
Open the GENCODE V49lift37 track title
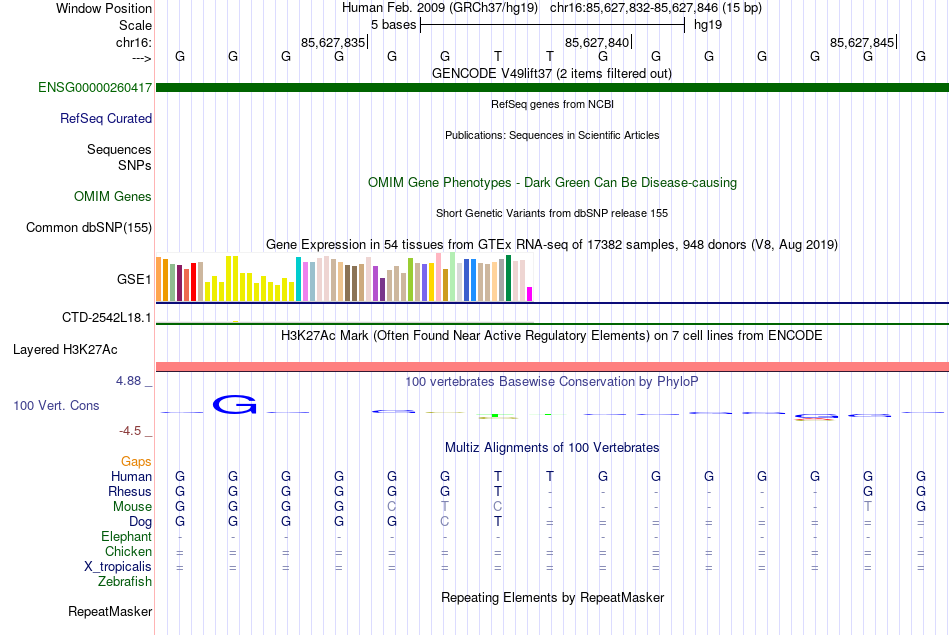pos(552,73)
